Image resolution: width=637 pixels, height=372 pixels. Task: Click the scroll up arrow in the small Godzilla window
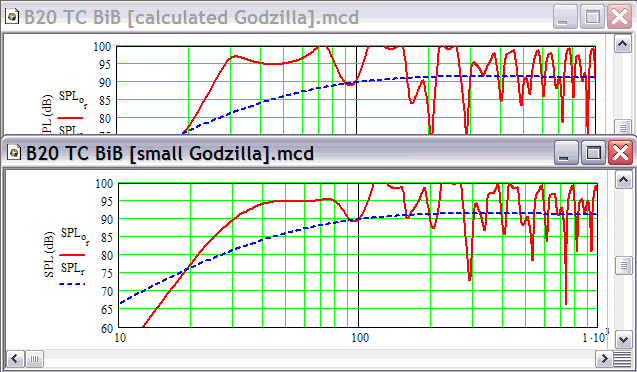[624, 180]
